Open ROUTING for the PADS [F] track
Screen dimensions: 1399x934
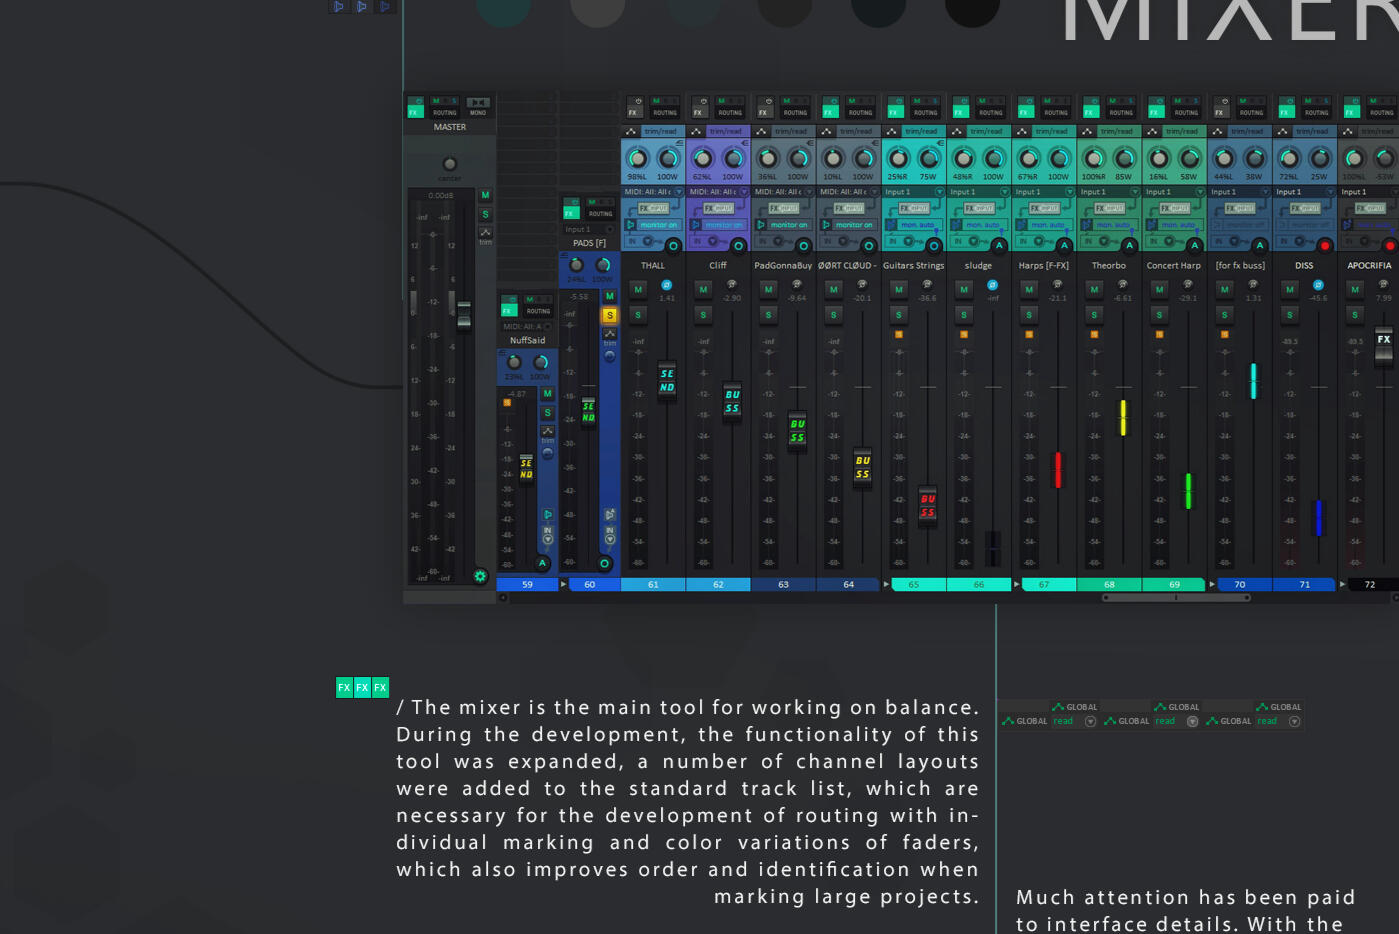600,213
